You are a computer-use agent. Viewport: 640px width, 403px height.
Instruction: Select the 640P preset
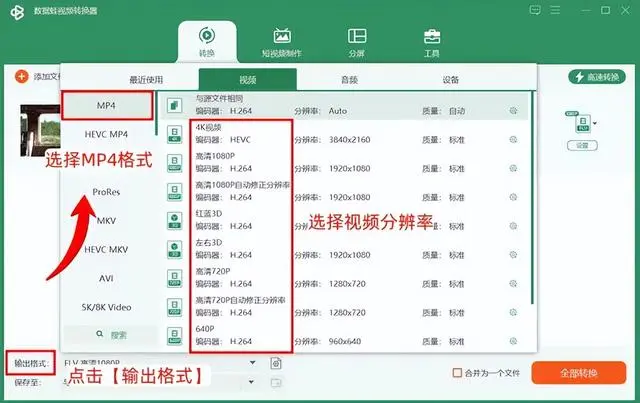point(344,336)
